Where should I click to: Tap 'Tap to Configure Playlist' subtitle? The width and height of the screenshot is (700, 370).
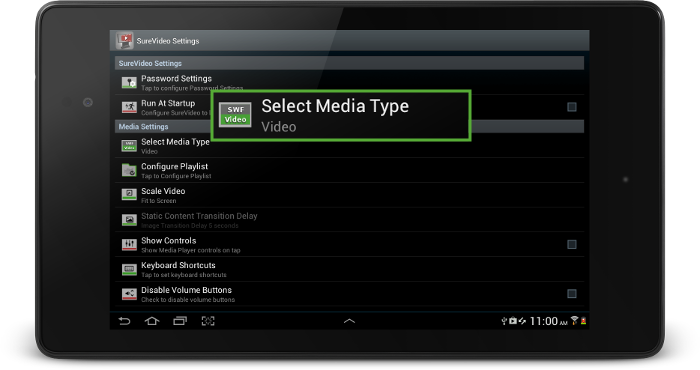pyautogui.click(x=176, y=176)
